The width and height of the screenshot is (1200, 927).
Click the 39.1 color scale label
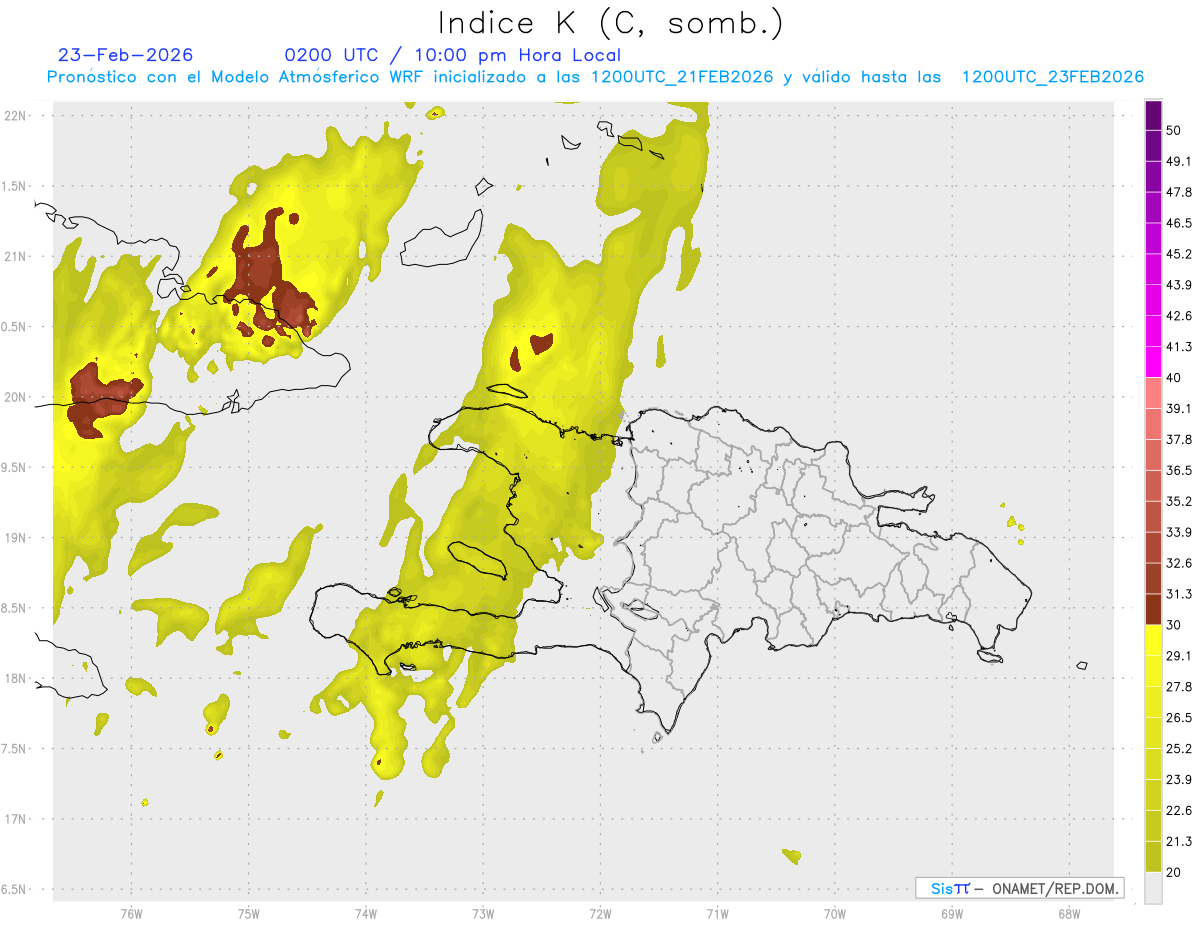pos(1179,408)
